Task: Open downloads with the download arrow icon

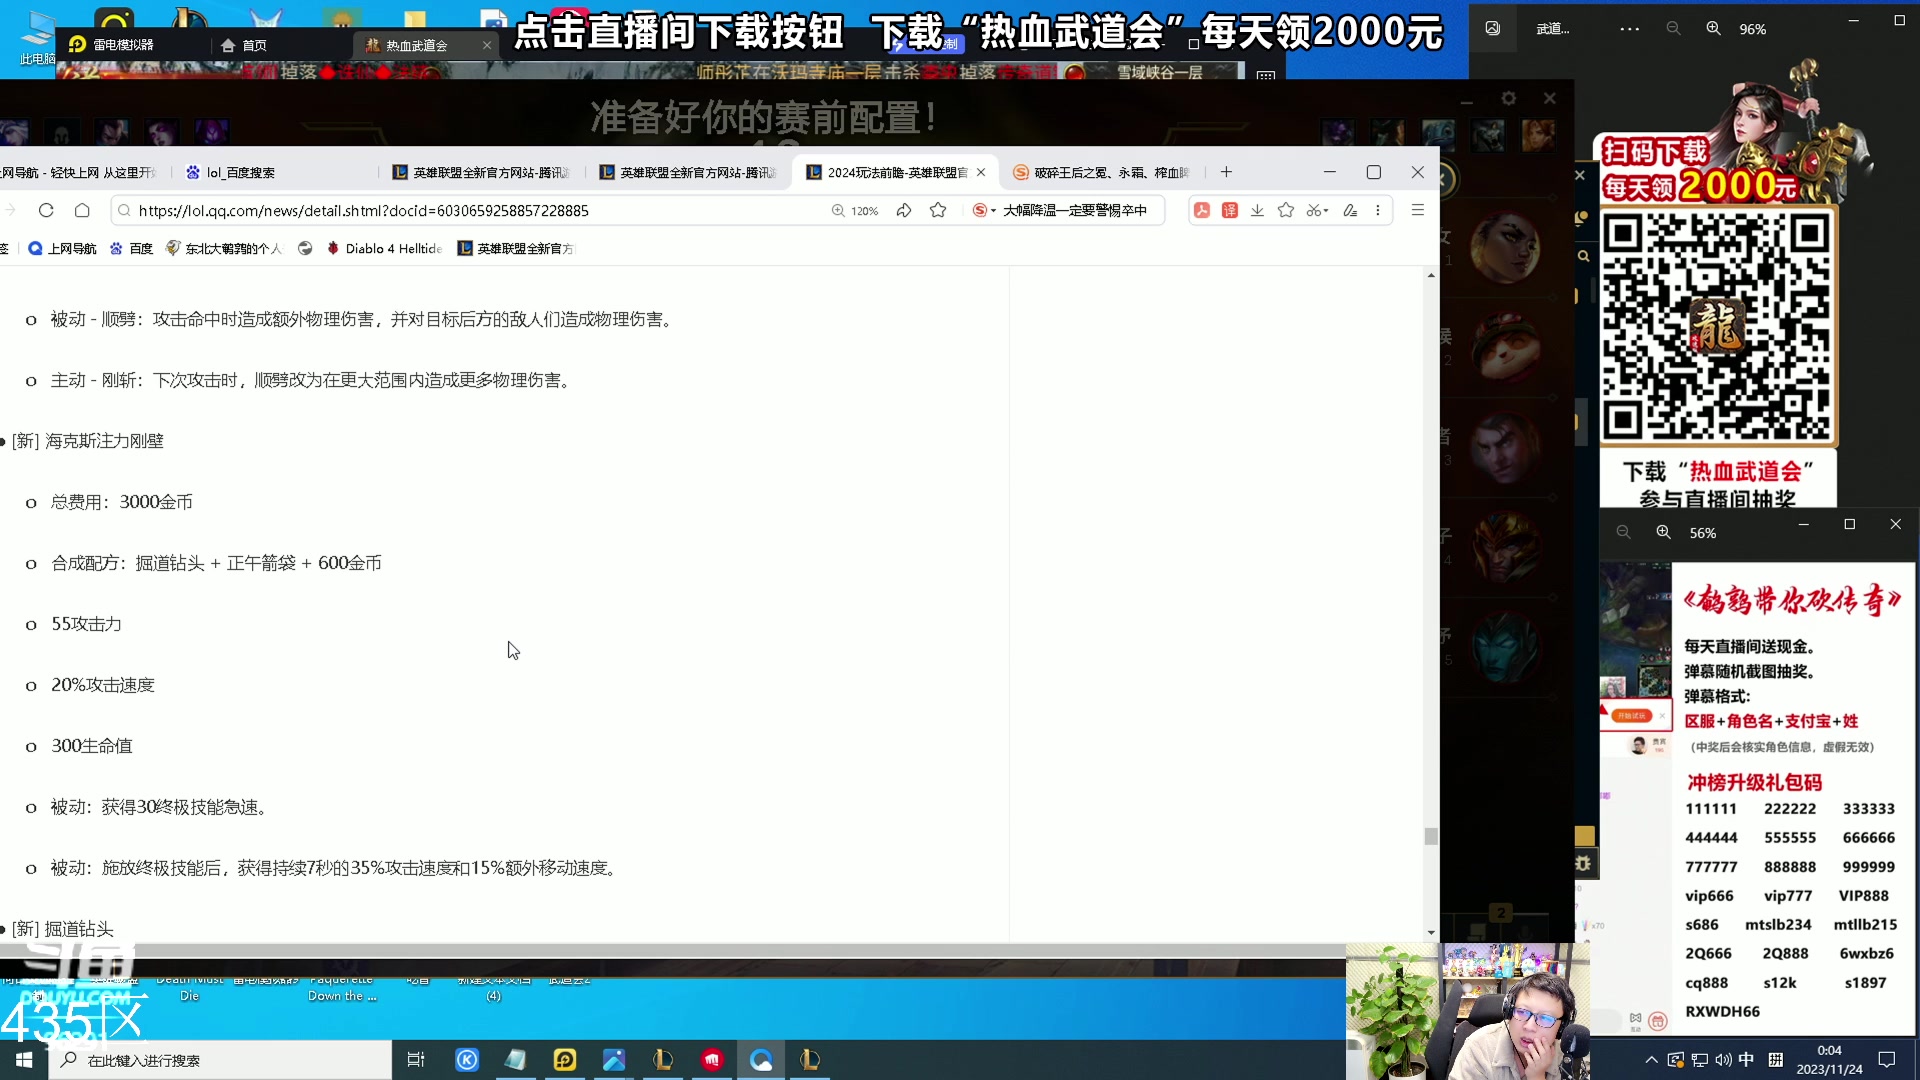Action: pos(1257,210)
